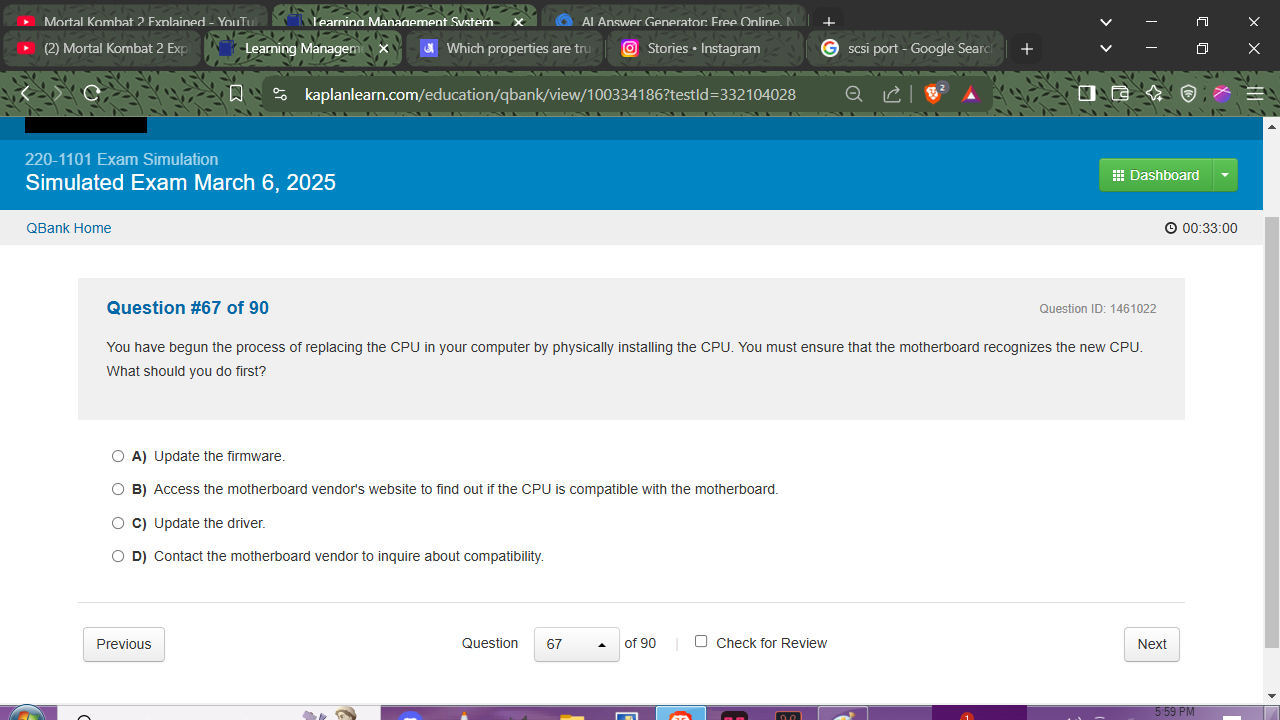
Task: Open the Brave Wallet icon
Action: [x=1120, y=94]
